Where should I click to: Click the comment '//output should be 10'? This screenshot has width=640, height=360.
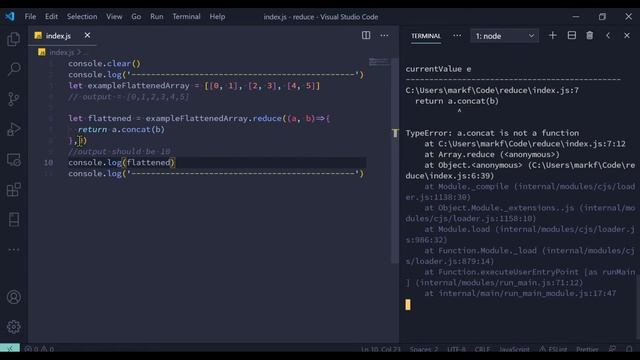(119, 151)
